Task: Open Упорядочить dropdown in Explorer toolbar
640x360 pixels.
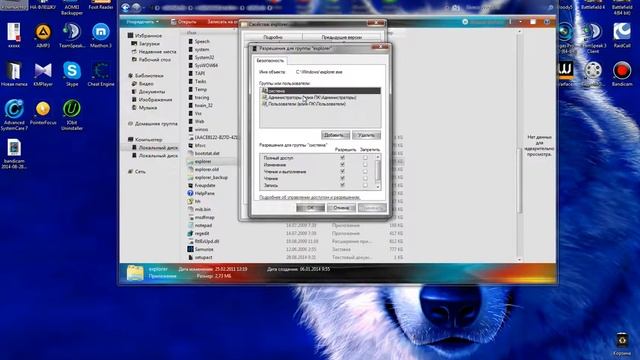Action: click(x=142, y=22)
